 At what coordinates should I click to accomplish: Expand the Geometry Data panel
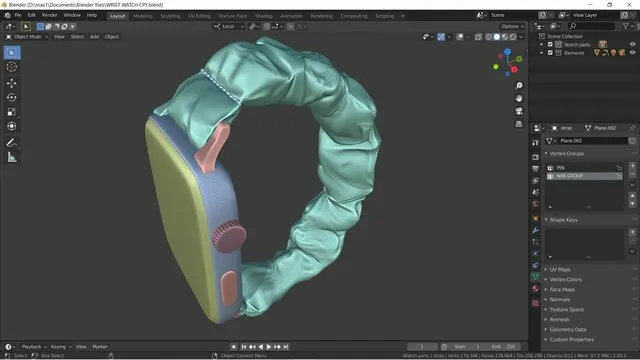(567, 330)
